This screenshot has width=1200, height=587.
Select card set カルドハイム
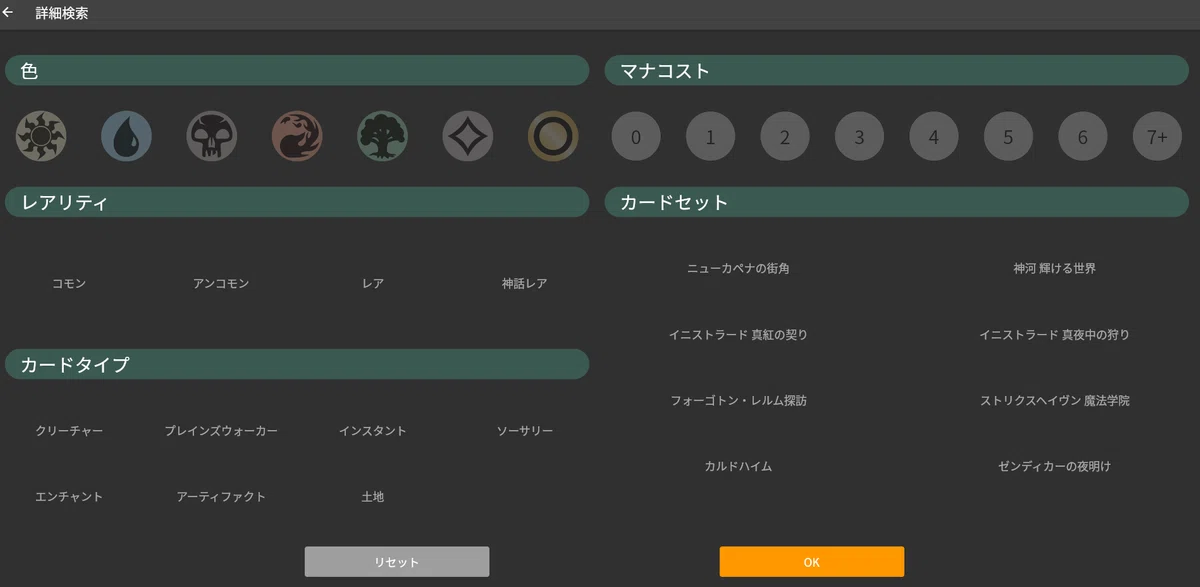[x=738, y=467]
